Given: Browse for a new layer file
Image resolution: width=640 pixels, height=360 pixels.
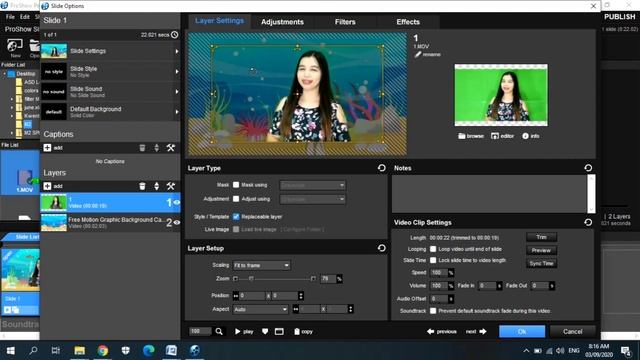Looking at the screenshot, I should (x=471, y=136).
